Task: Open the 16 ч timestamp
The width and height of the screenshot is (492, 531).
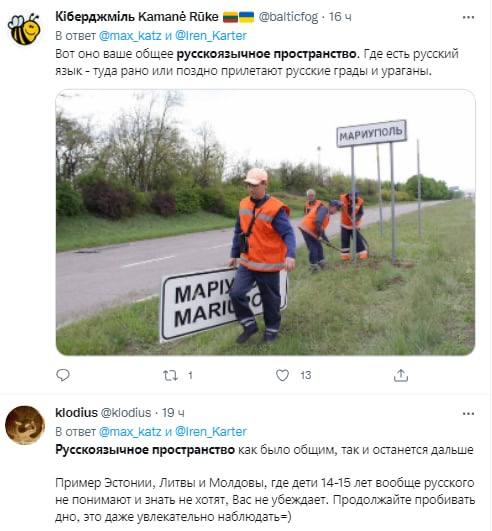Action: click(x=340, y=17)
